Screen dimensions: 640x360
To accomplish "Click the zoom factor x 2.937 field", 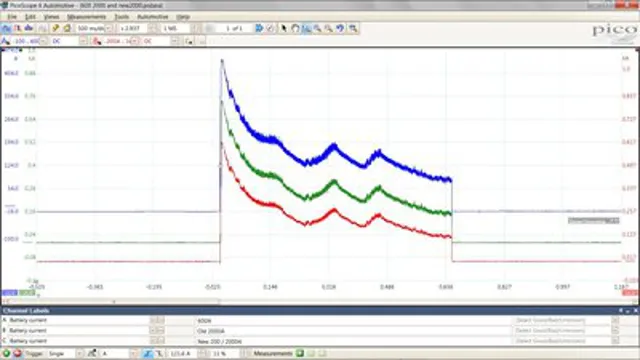I will pos(133,28).
